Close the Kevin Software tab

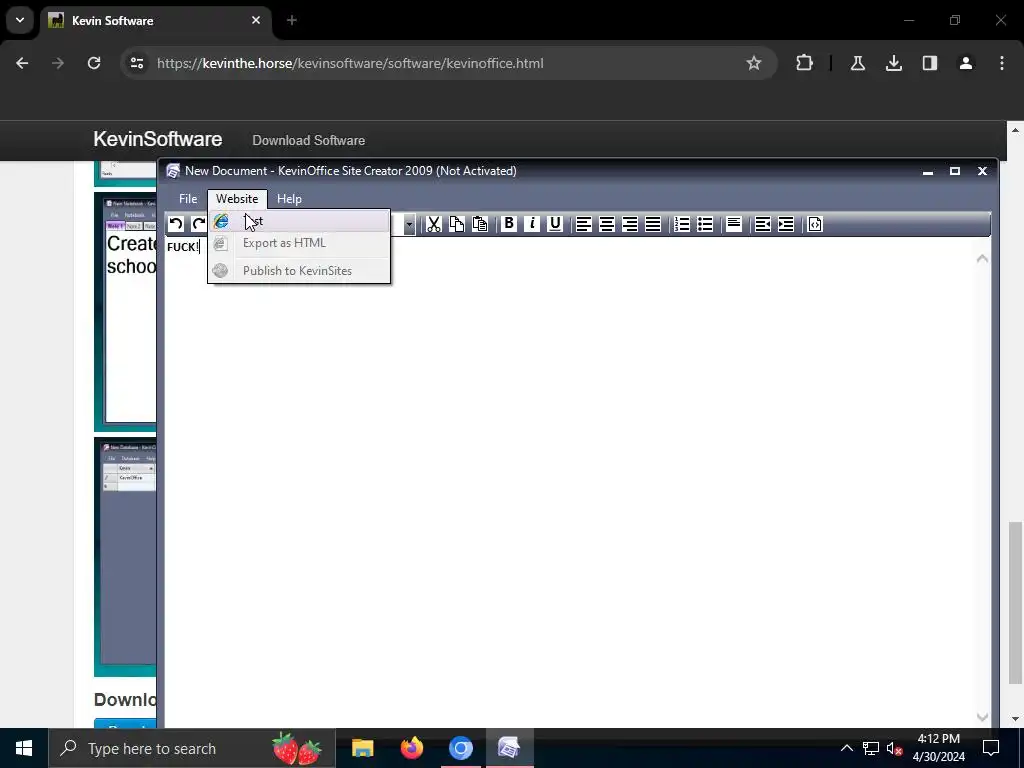tap(256, 20)
